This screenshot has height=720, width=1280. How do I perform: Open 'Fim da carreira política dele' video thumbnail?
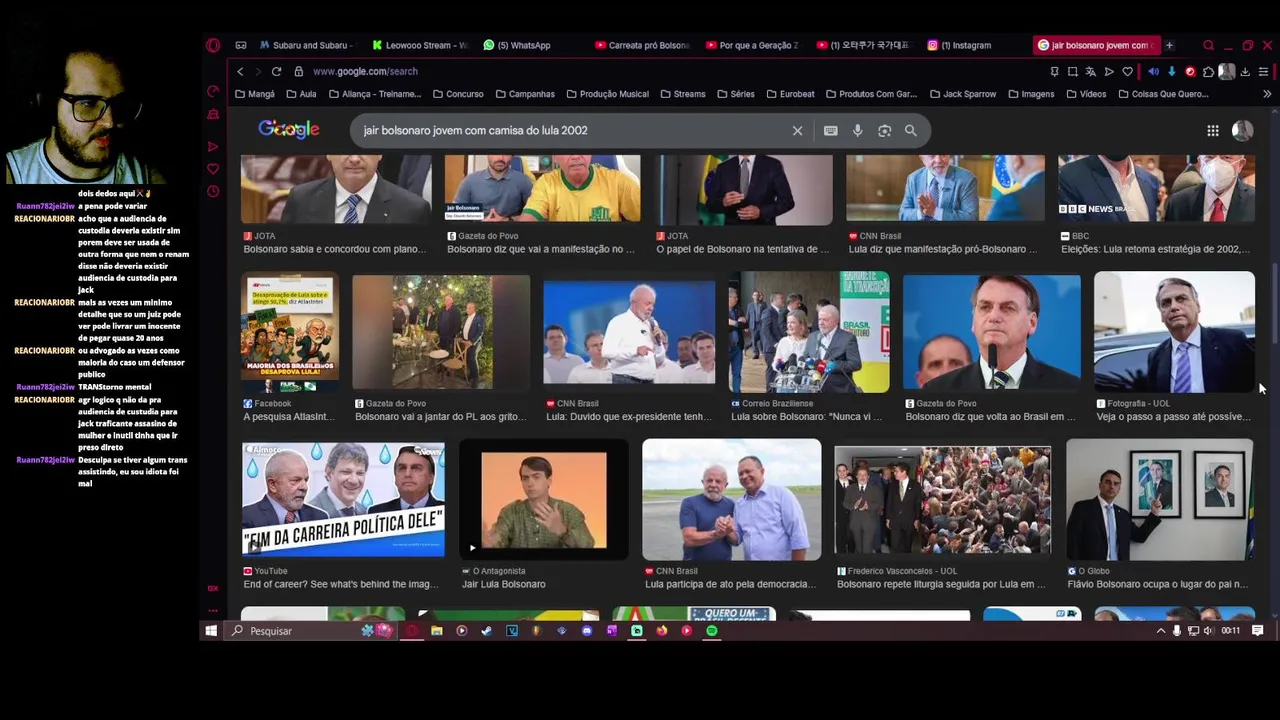click(343, 499)
